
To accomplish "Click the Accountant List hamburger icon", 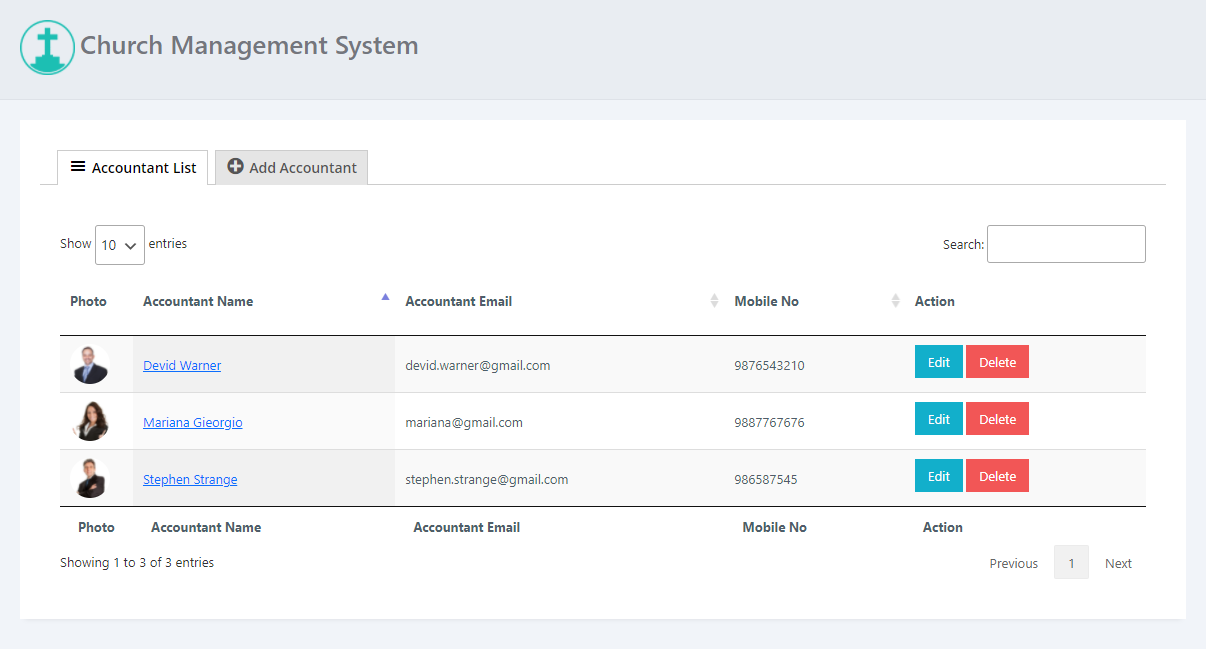I will 78,167.
